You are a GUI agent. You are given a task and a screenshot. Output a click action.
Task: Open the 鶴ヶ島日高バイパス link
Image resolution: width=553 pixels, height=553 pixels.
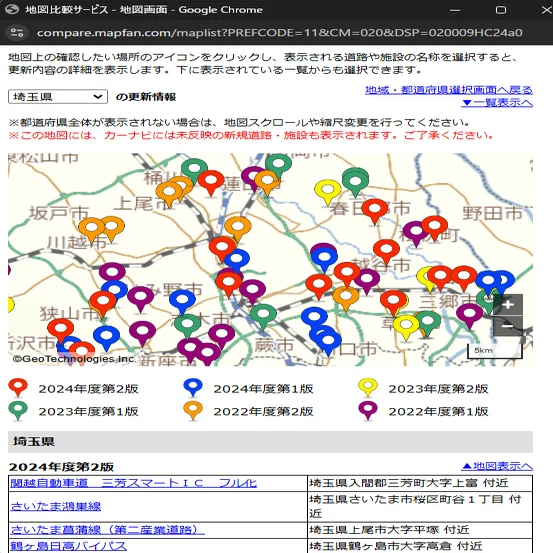[68, 546]
